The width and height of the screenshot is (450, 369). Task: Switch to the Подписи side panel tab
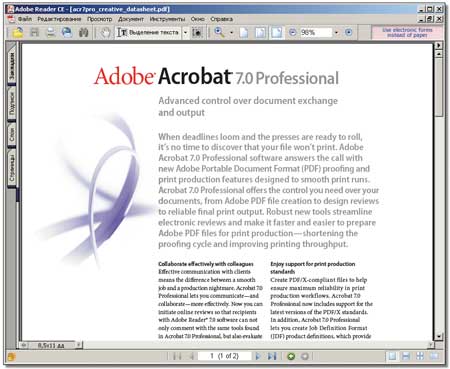point(12,104)
